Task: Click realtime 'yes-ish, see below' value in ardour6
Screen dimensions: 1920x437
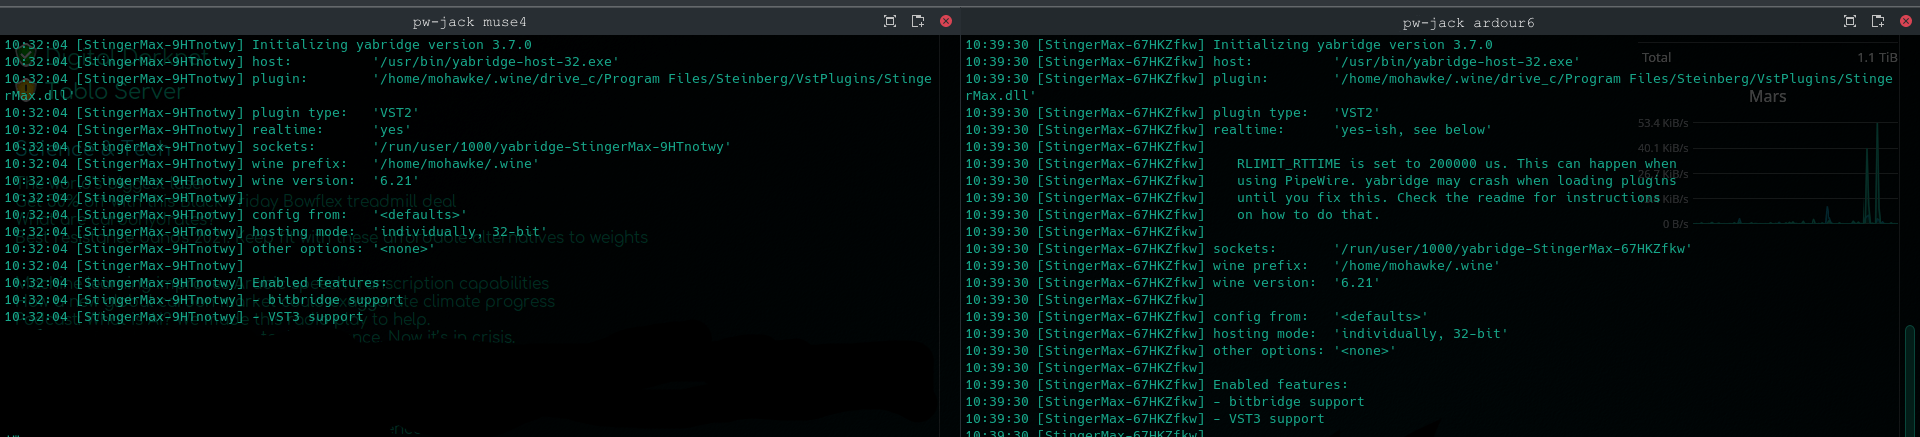Action: click(x=1412, y=130)
